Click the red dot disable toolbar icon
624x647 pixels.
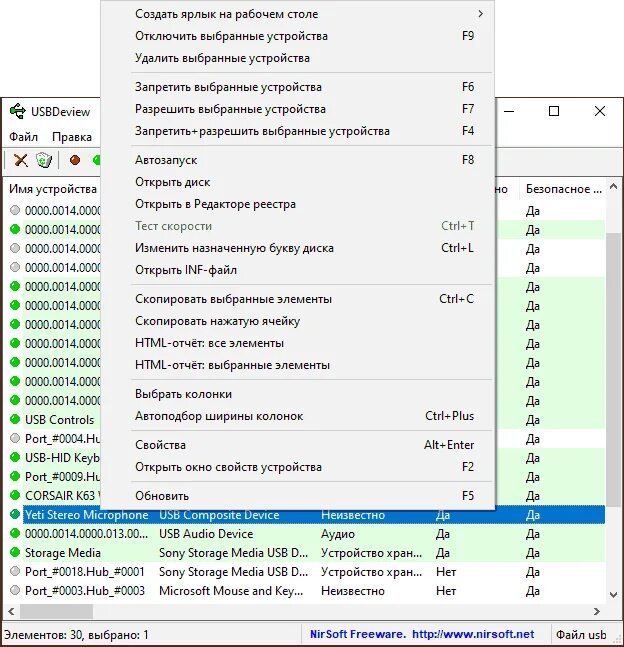75,160
